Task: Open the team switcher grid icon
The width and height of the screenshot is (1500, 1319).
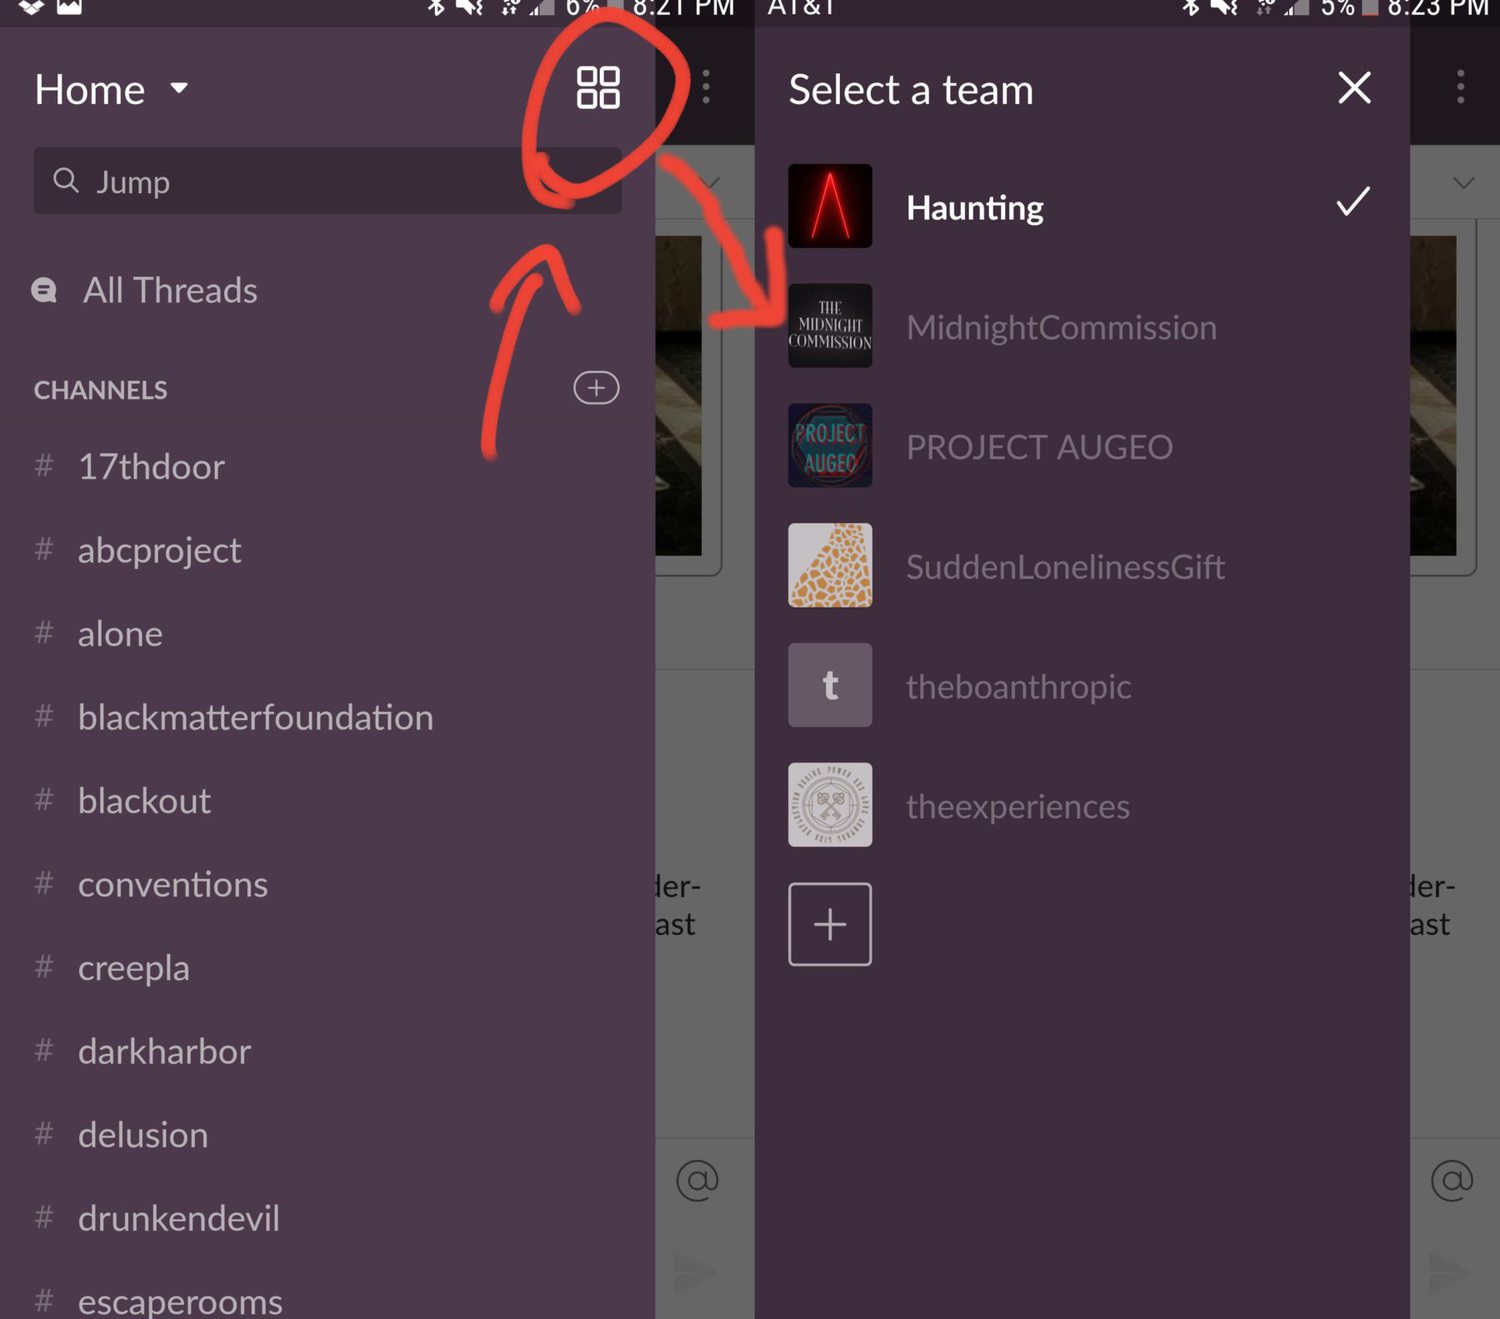Action: [598, 88]
